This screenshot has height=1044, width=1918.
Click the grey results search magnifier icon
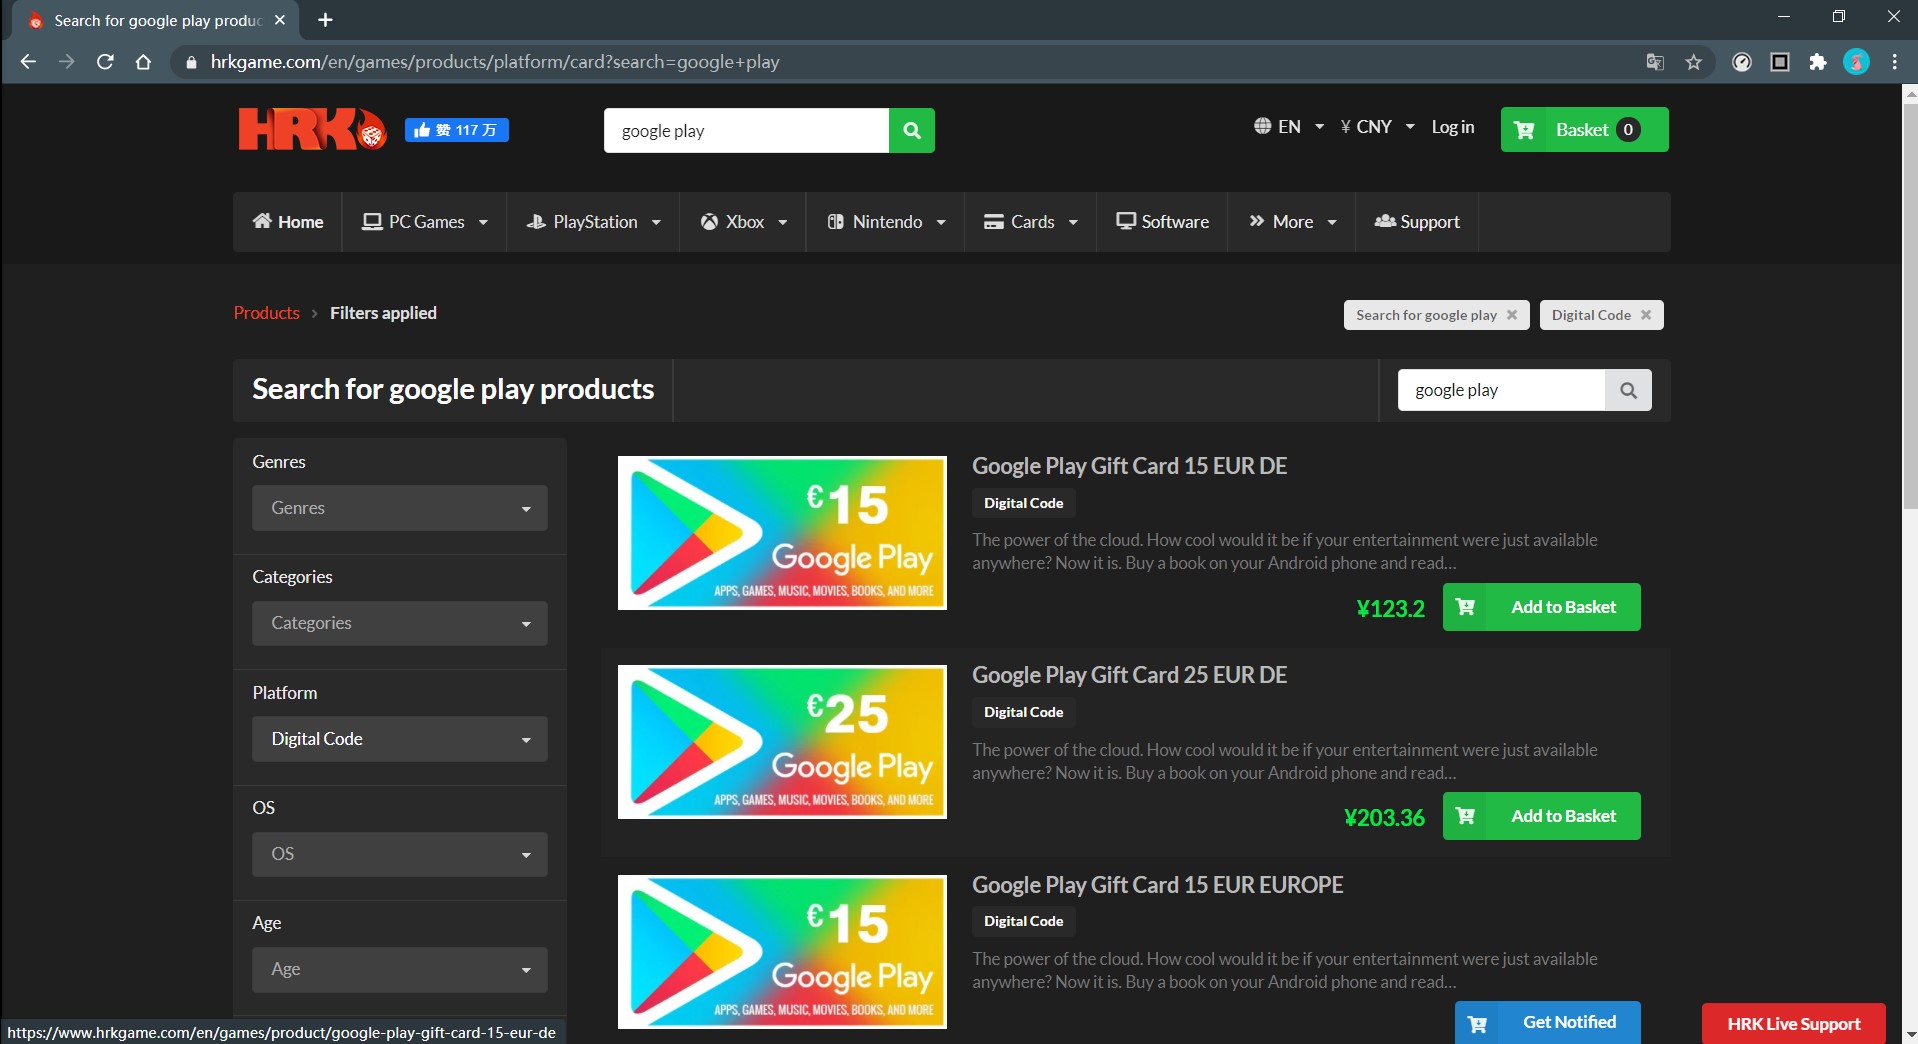pyautogui.click(x=1628, y=390)
